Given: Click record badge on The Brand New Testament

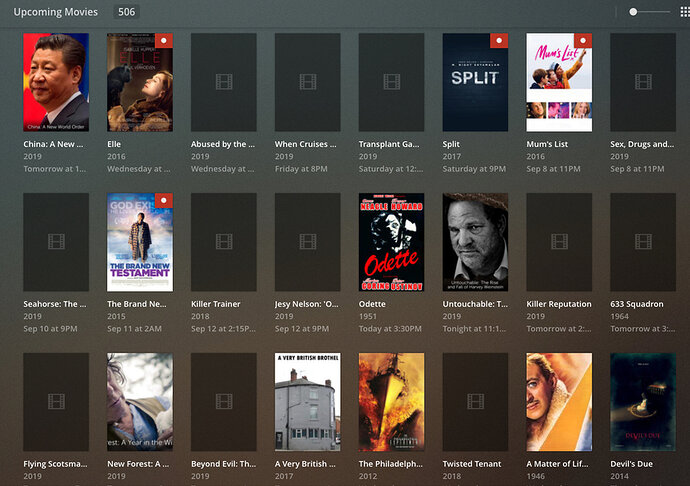Looking at the screenshot, I should point(164,200).
